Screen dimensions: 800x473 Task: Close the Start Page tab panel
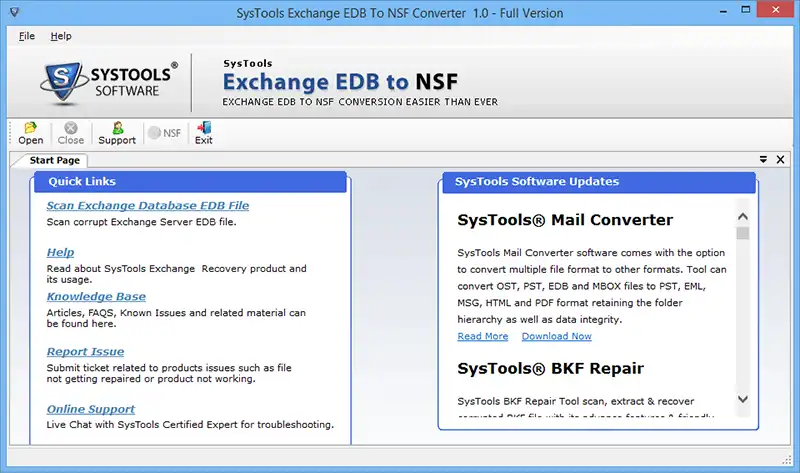click(x=781, y=160)
